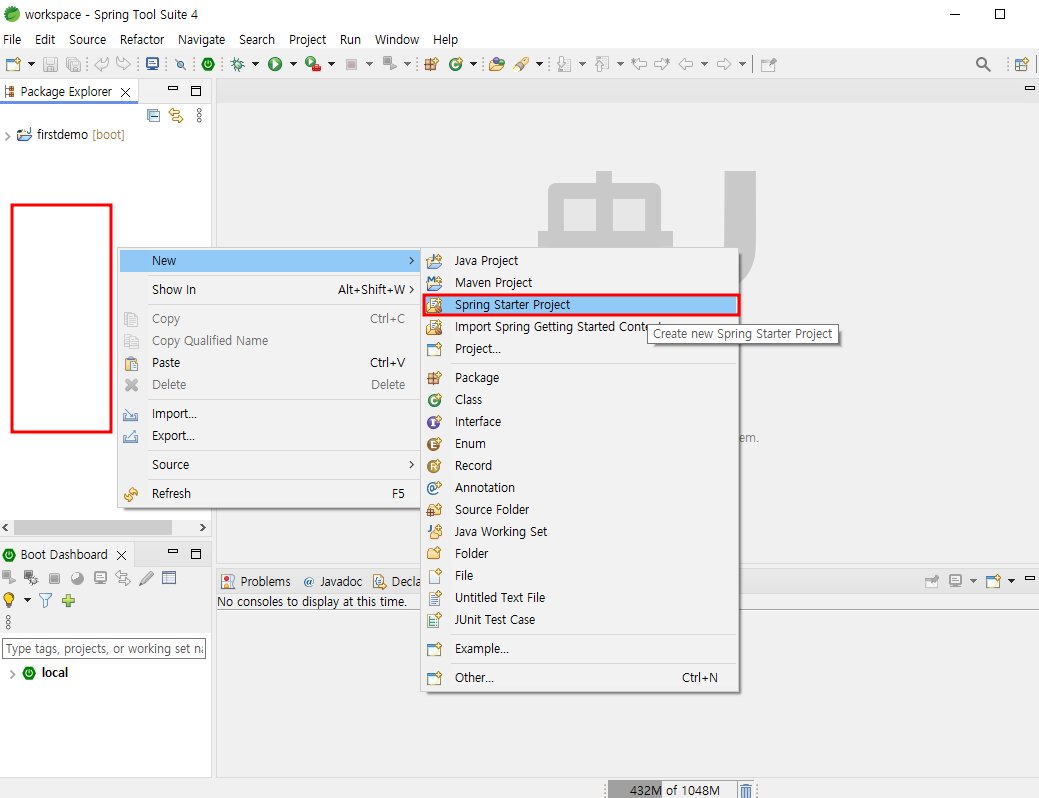Open the Debug button dropdown arrow

tap(255, 64)
